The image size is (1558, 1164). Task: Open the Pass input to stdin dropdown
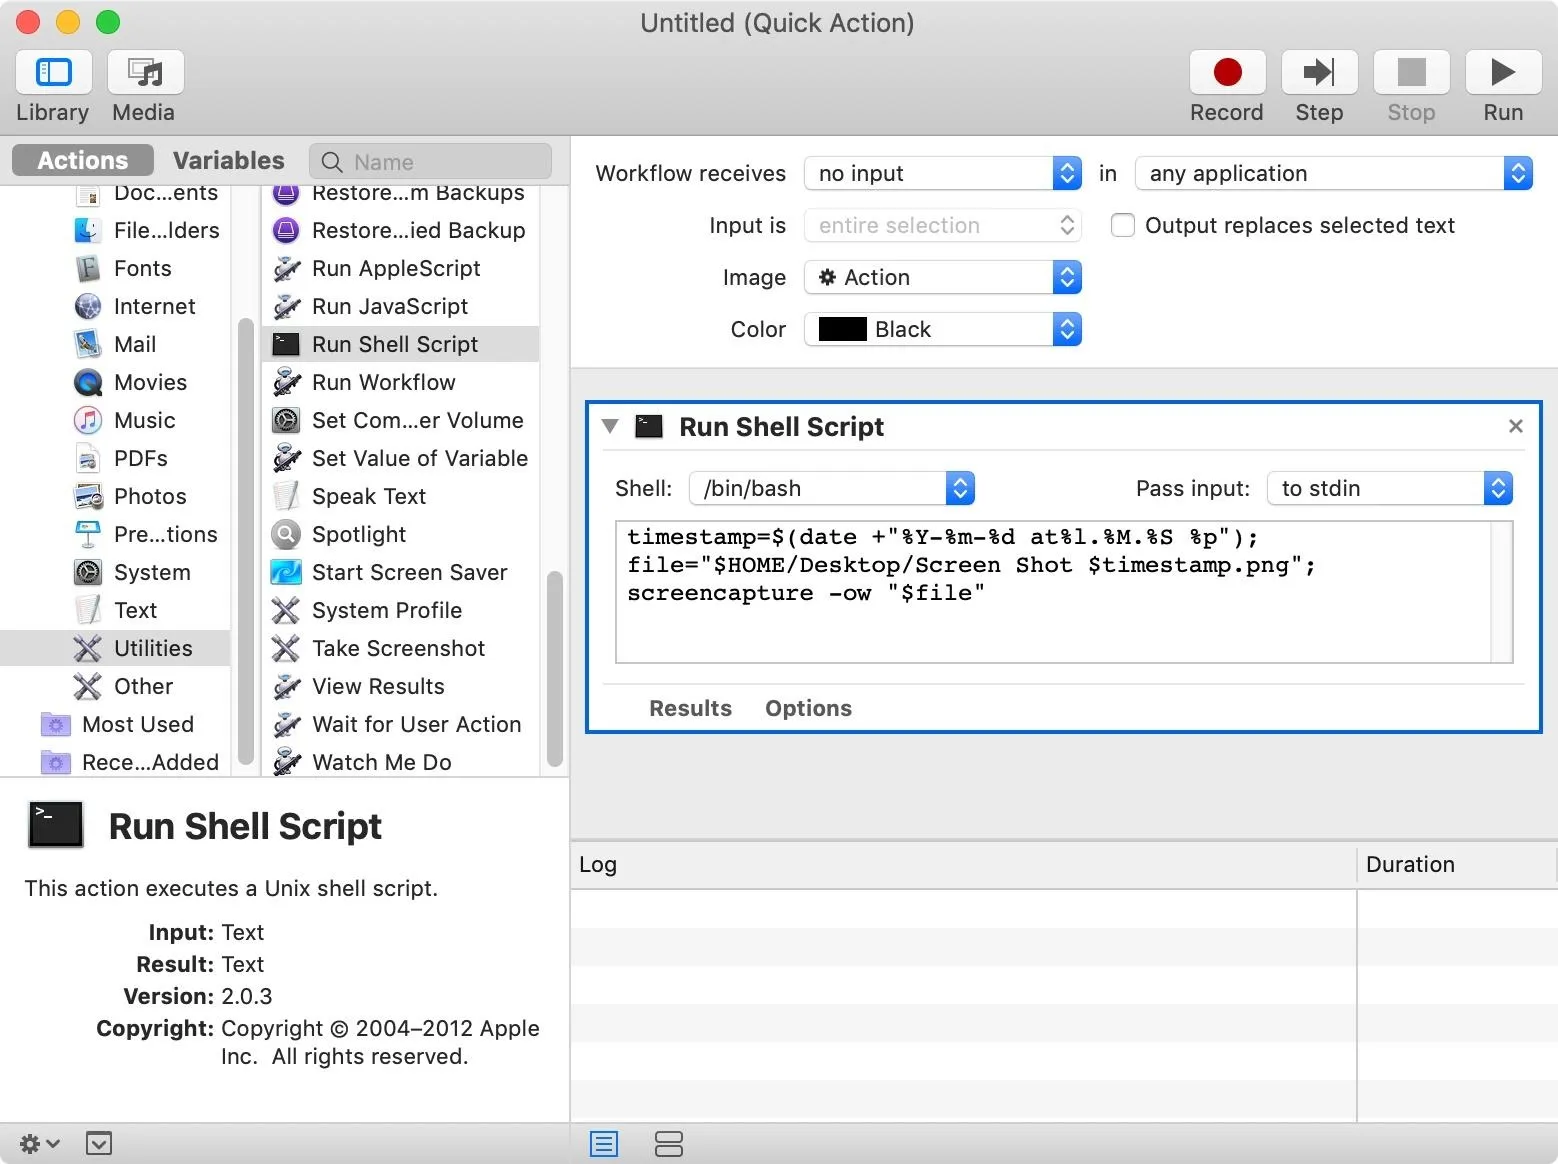pyautogui.click(x=1390, y=488)
